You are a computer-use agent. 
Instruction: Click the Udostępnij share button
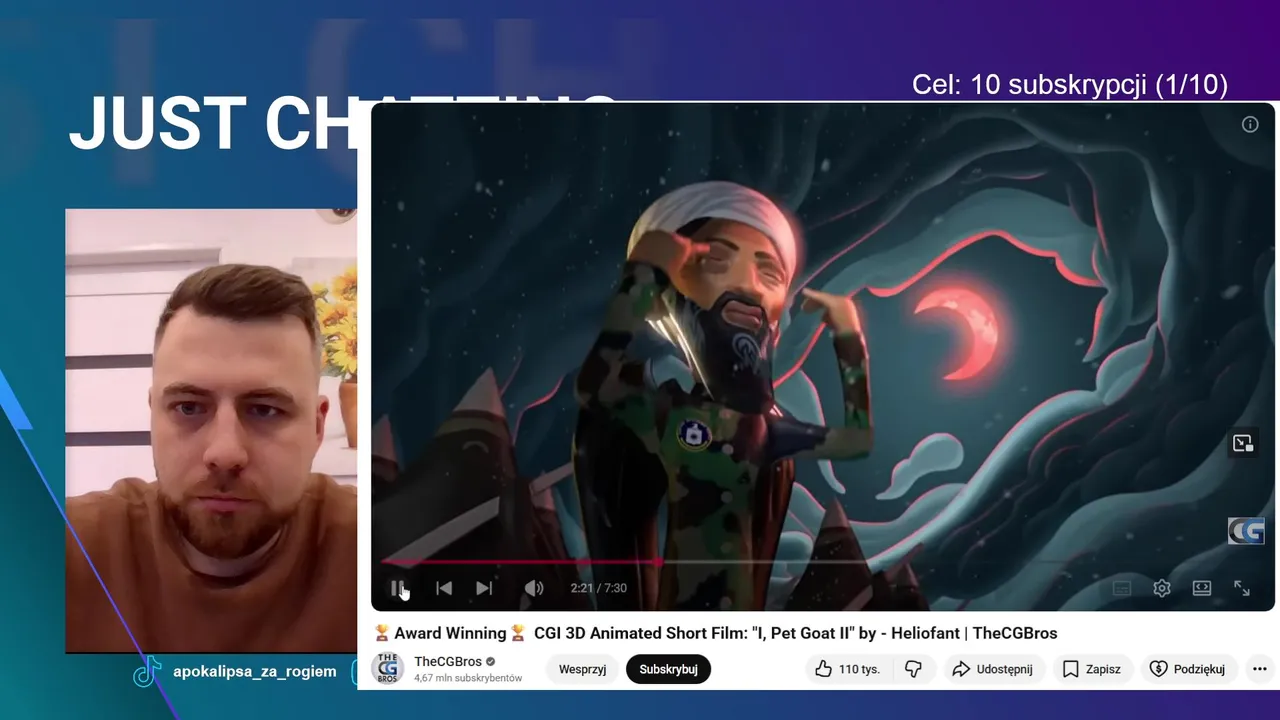(994, 669)
